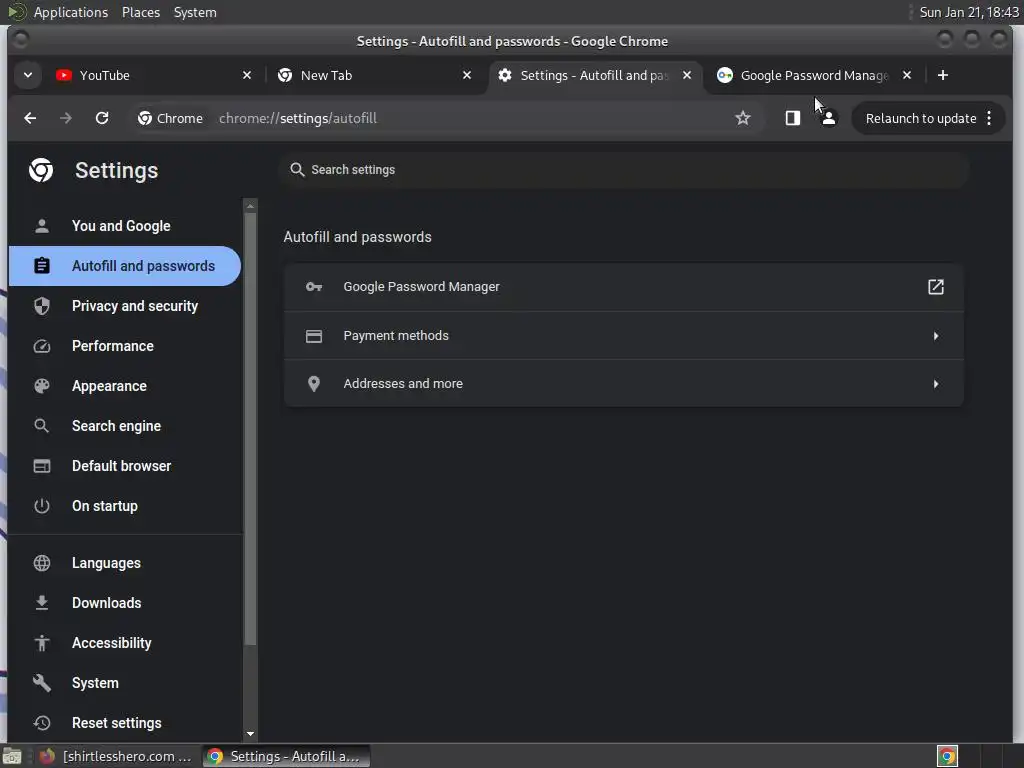
Task: Close the YouTube tab
Action: [x=247, y=75]
